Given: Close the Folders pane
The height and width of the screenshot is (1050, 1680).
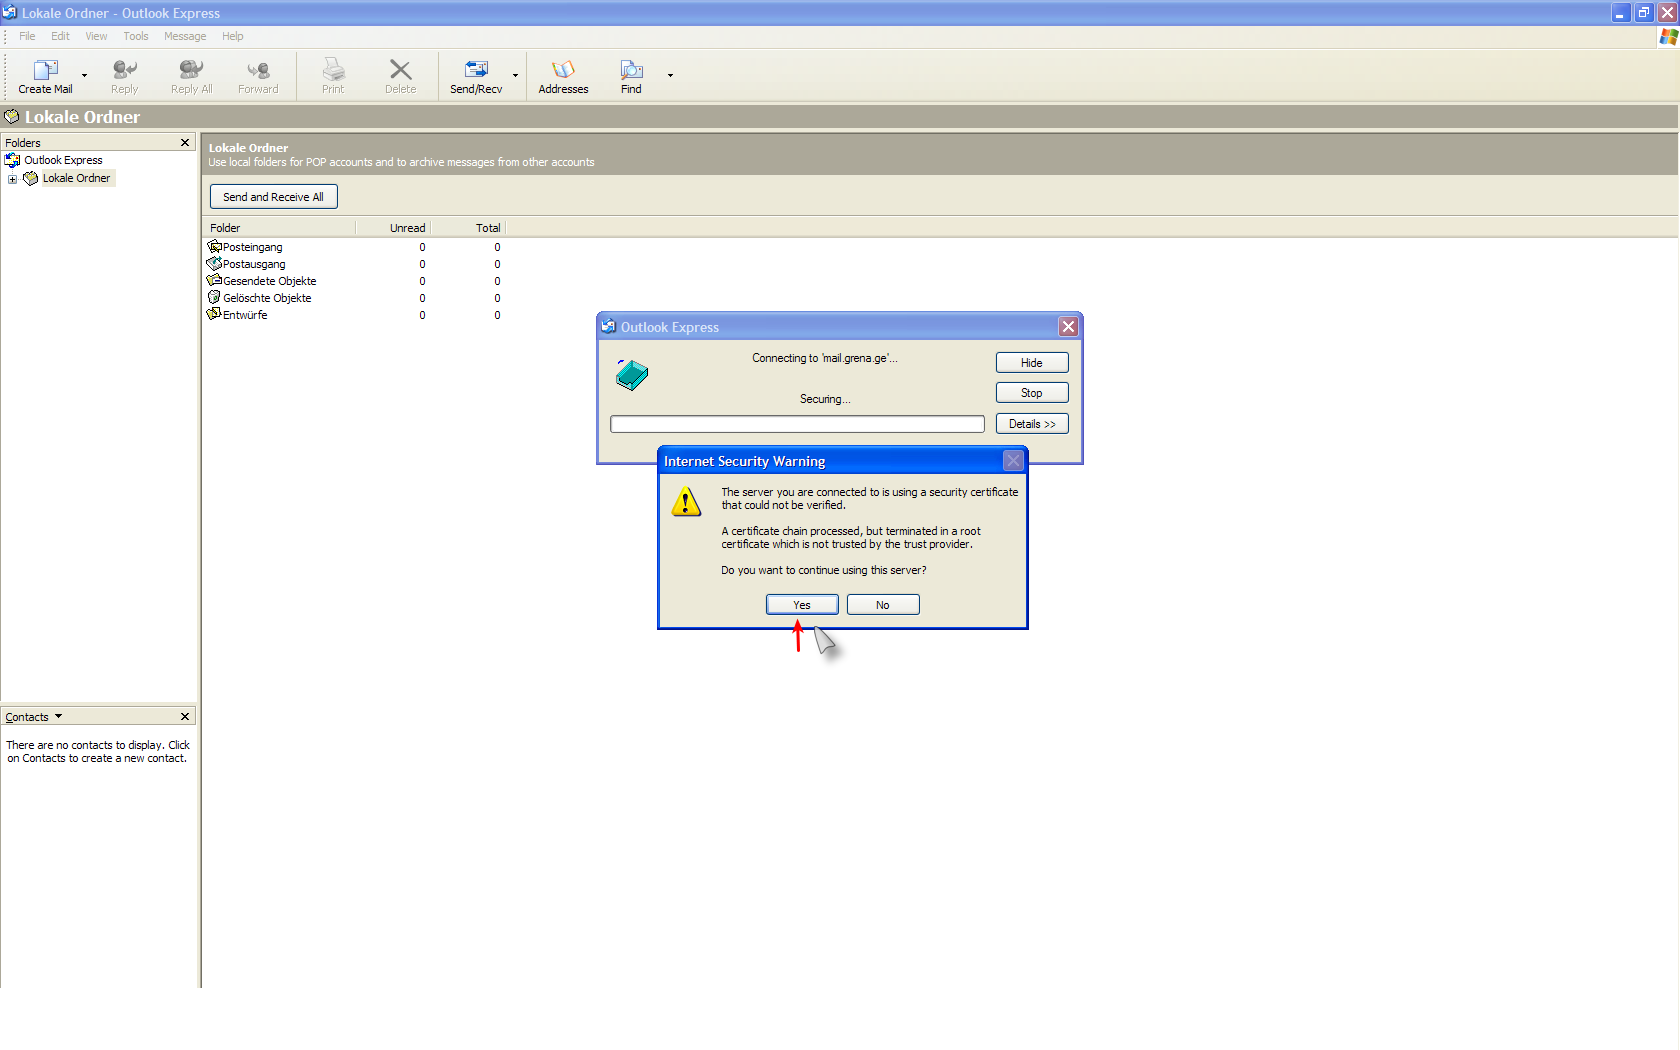Looking at the screenshot, I should [185, 143].
